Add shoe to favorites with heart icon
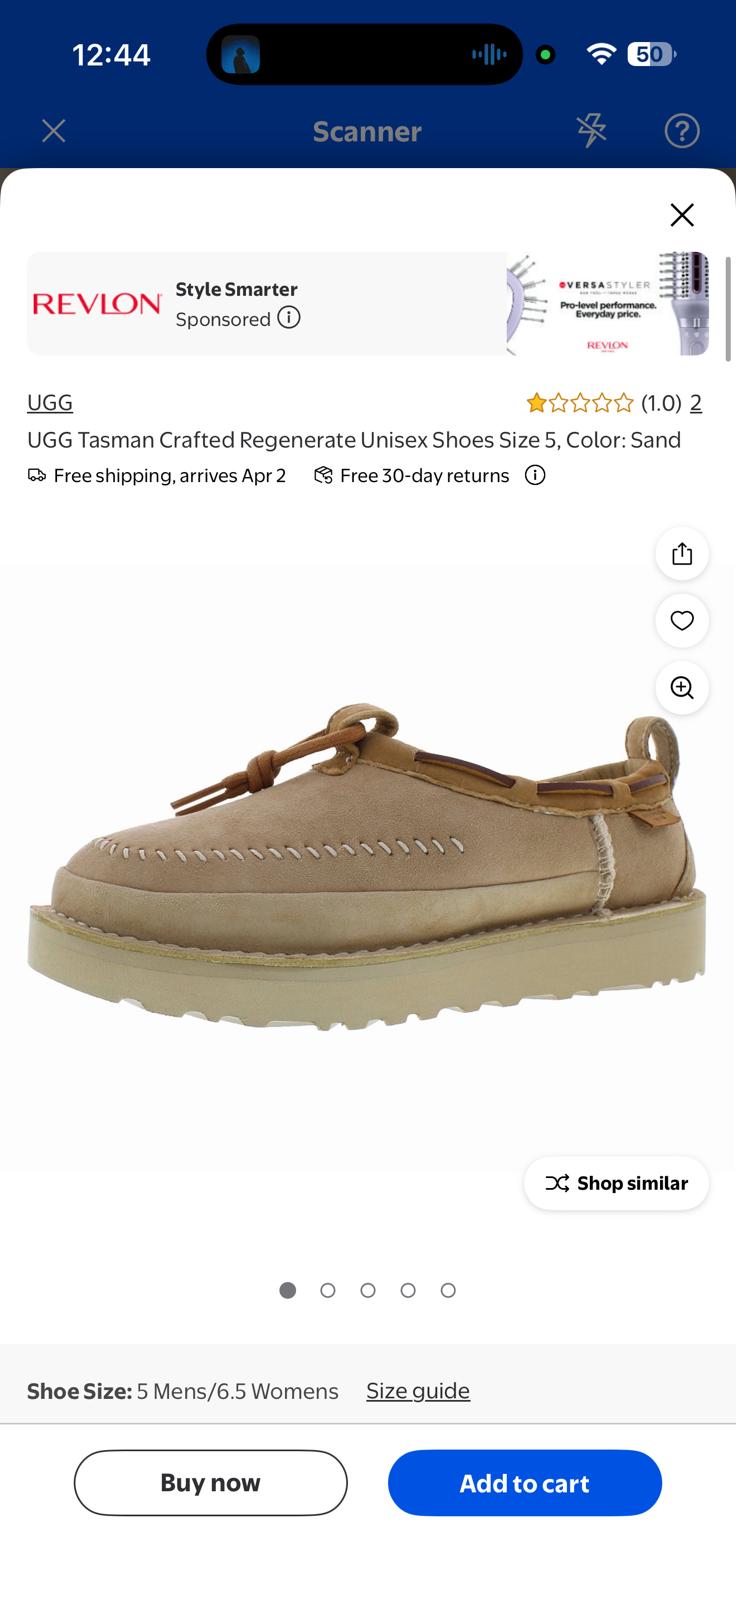Screen dimensions: 736x1600 [682, 621]
